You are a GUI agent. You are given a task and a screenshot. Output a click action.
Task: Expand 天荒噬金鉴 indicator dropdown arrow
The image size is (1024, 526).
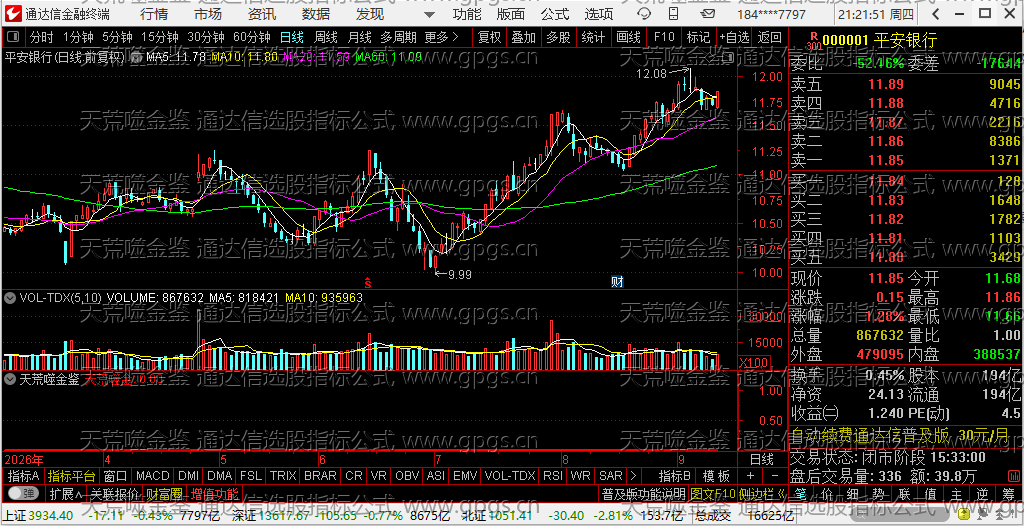(x=10, y=378)
